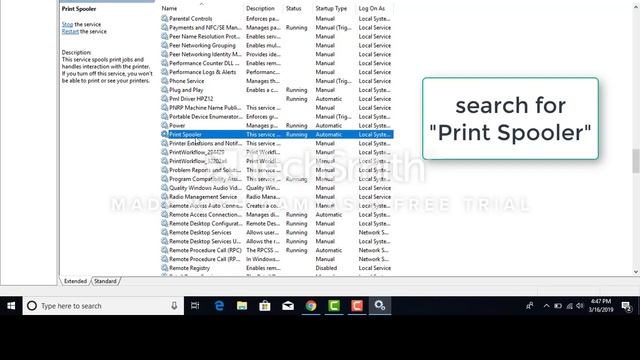This screenshot has height=360, width=640.
Task: Click the Printer Extensions and Notifications row
Action: click(277, 143)
